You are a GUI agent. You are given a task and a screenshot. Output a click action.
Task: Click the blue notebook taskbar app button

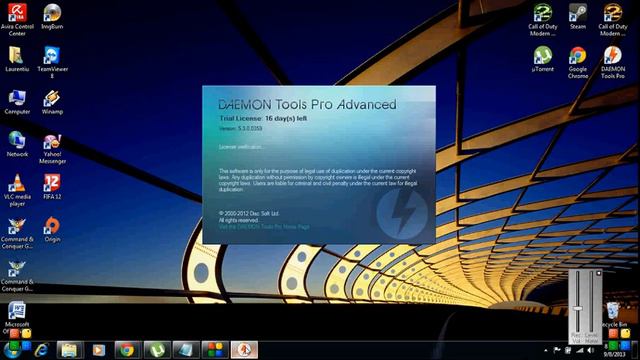186,350
